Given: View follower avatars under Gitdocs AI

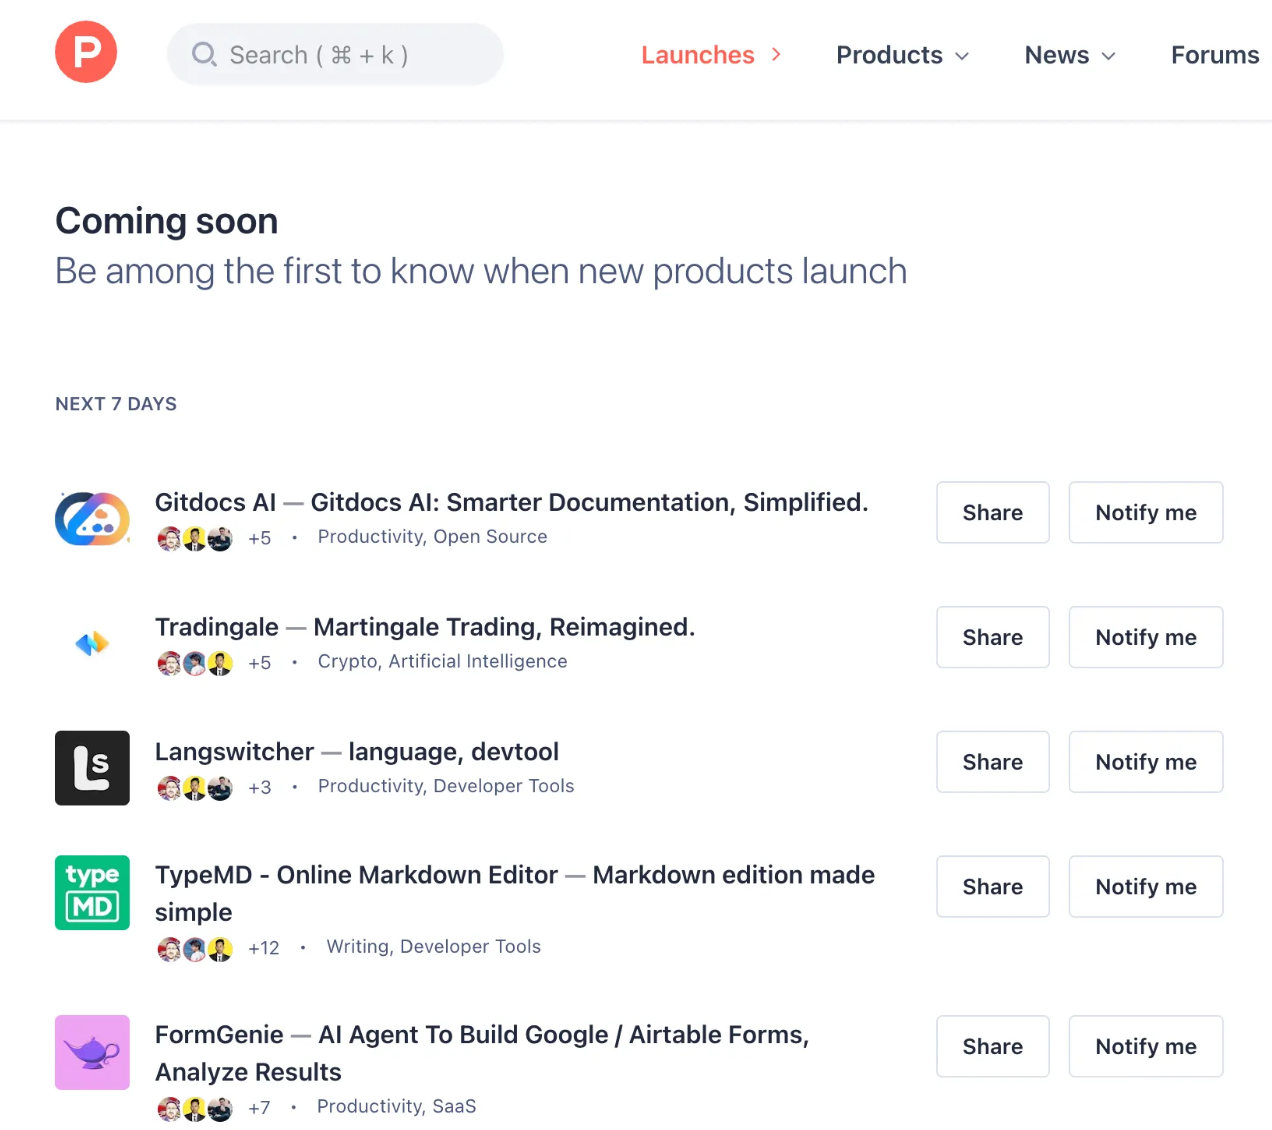Looking at the screenshot, I should tap(195, 538).
